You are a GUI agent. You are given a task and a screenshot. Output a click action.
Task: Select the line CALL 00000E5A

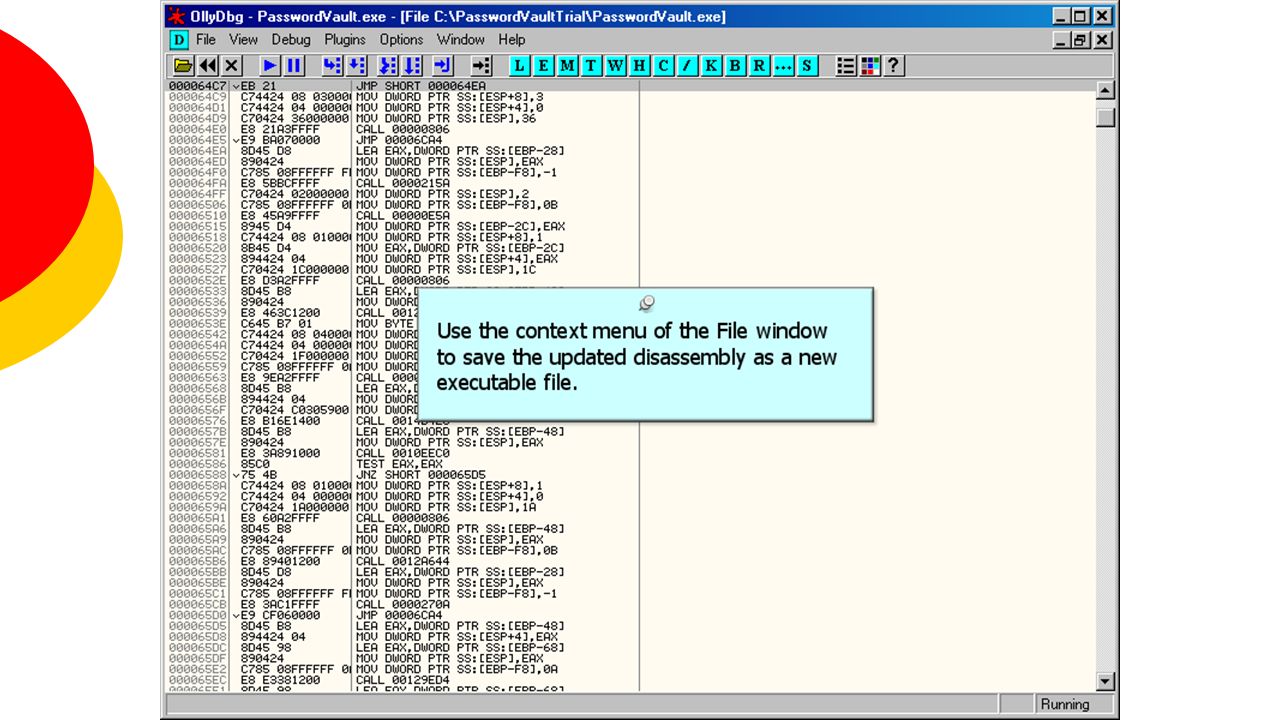(401, 215)
